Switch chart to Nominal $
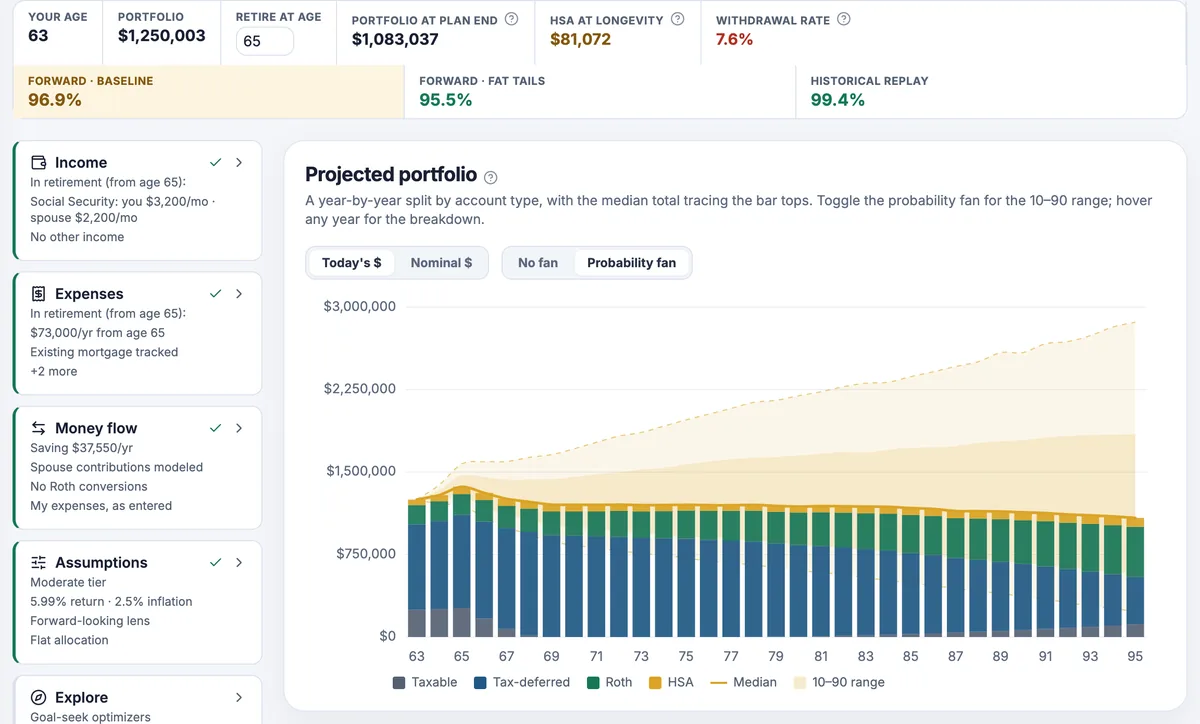 (441, 263)
